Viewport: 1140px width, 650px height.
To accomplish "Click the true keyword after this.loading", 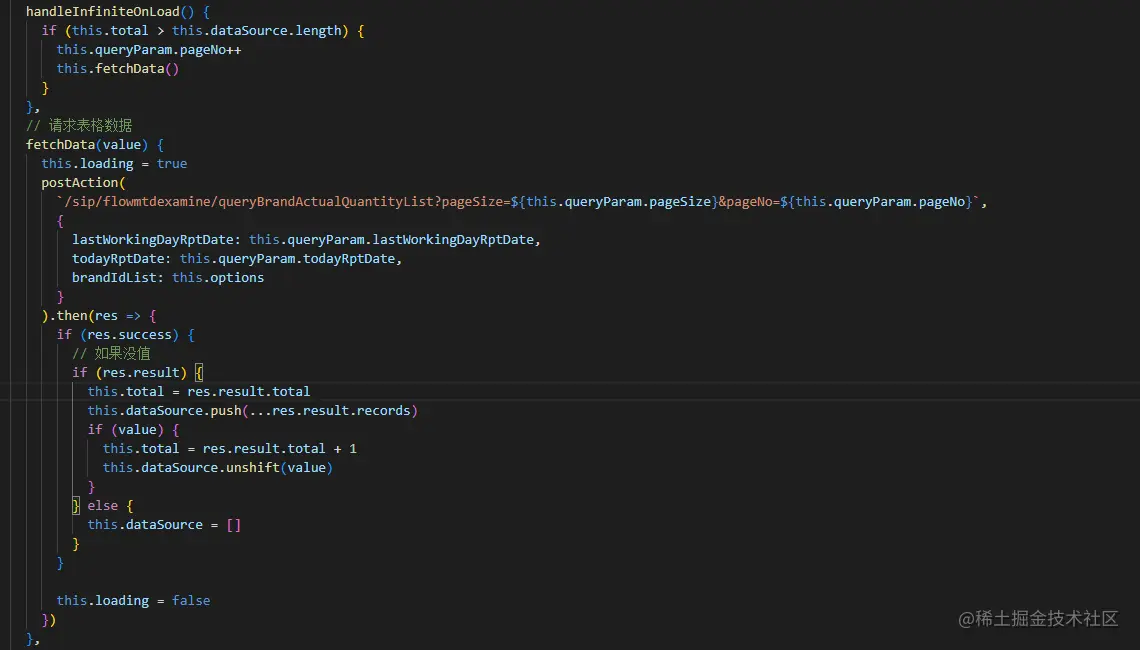I will (x=172, y=163).
